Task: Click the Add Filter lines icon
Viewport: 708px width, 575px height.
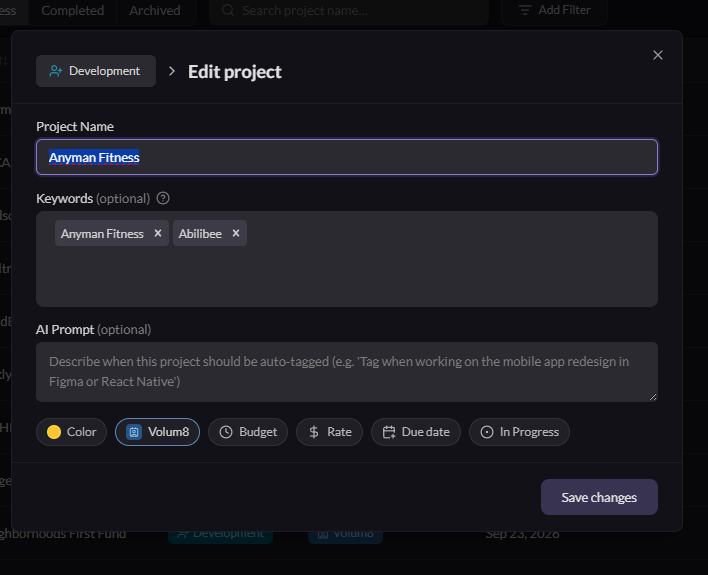Action: 525,10
